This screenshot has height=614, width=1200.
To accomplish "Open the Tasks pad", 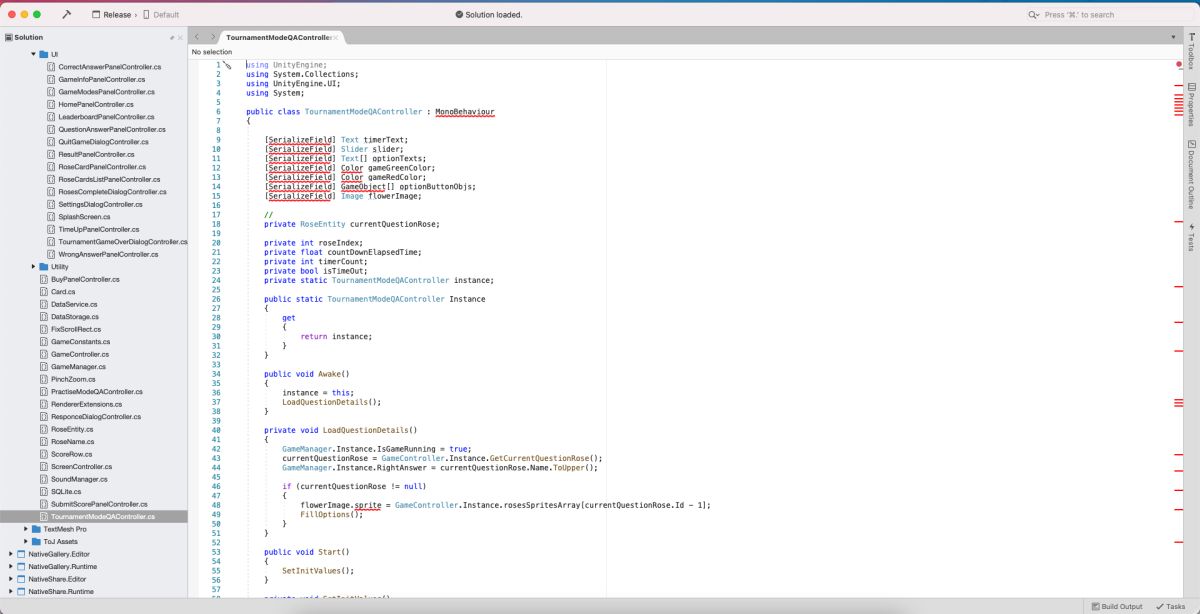I will tap(1170, 606).
